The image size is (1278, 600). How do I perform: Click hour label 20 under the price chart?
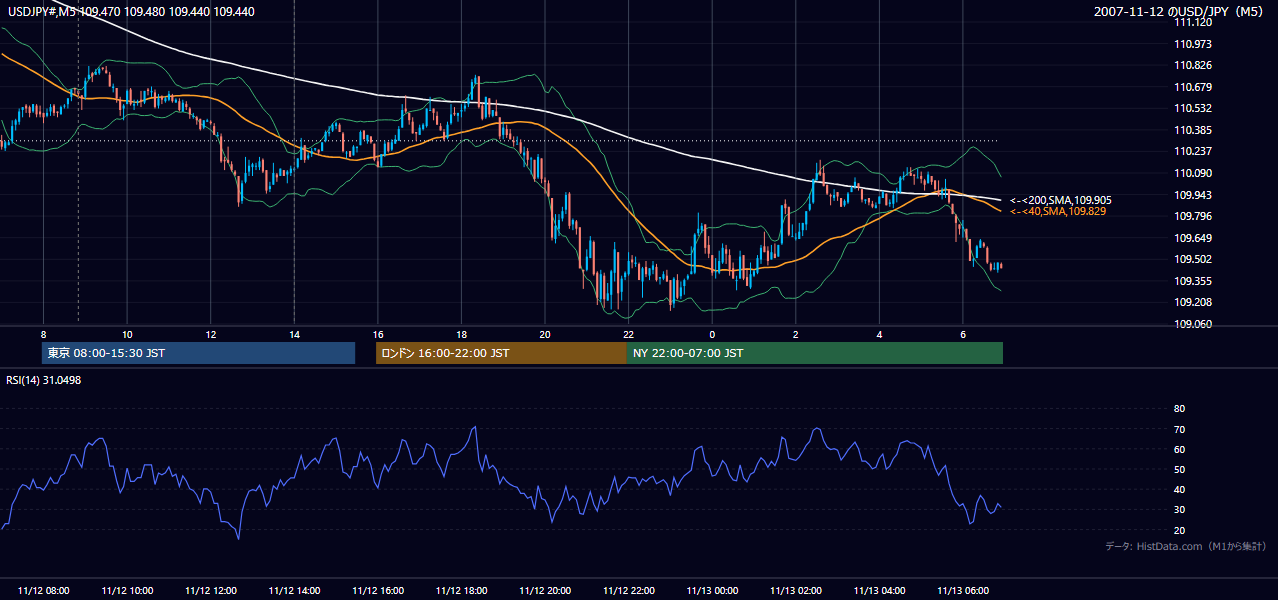(545, 334)
